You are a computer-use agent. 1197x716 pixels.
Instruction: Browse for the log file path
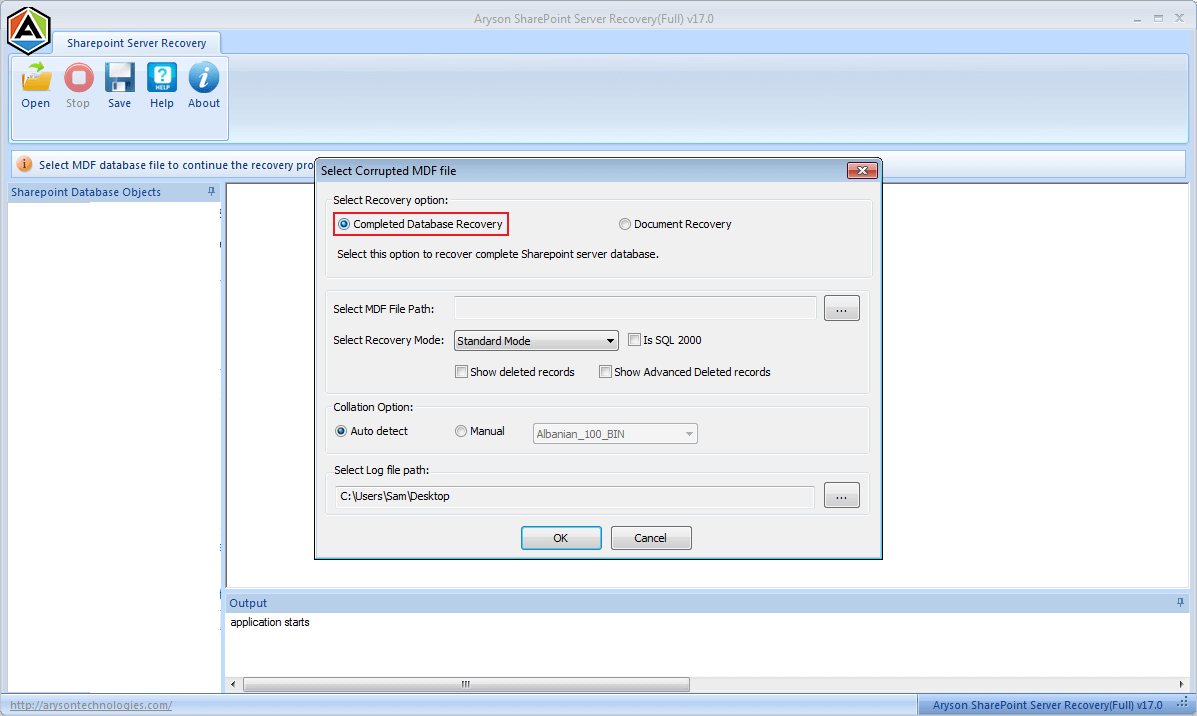point(841,495)
